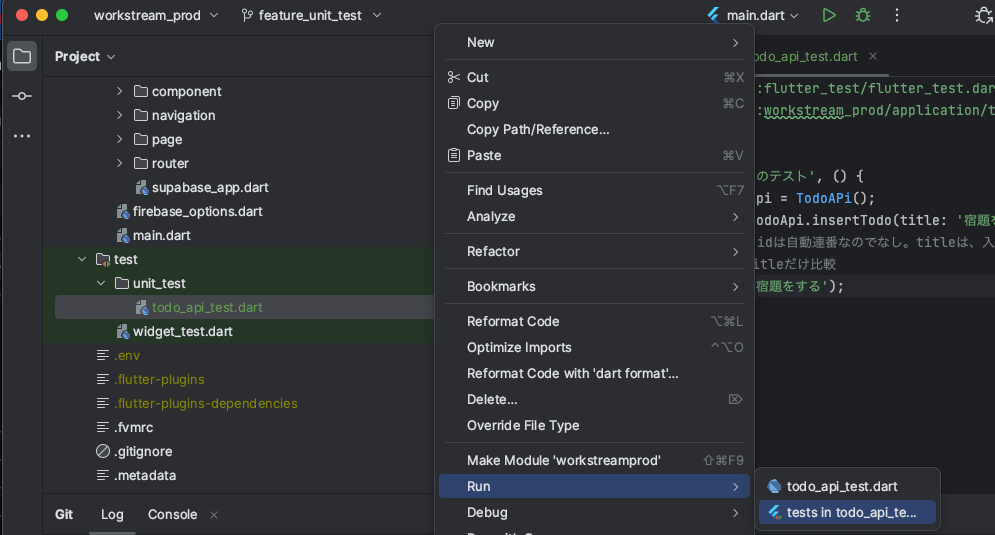
Task: Click the Flutter icon of tests in todo_api_te...
Action: click(x=775, y=513)
